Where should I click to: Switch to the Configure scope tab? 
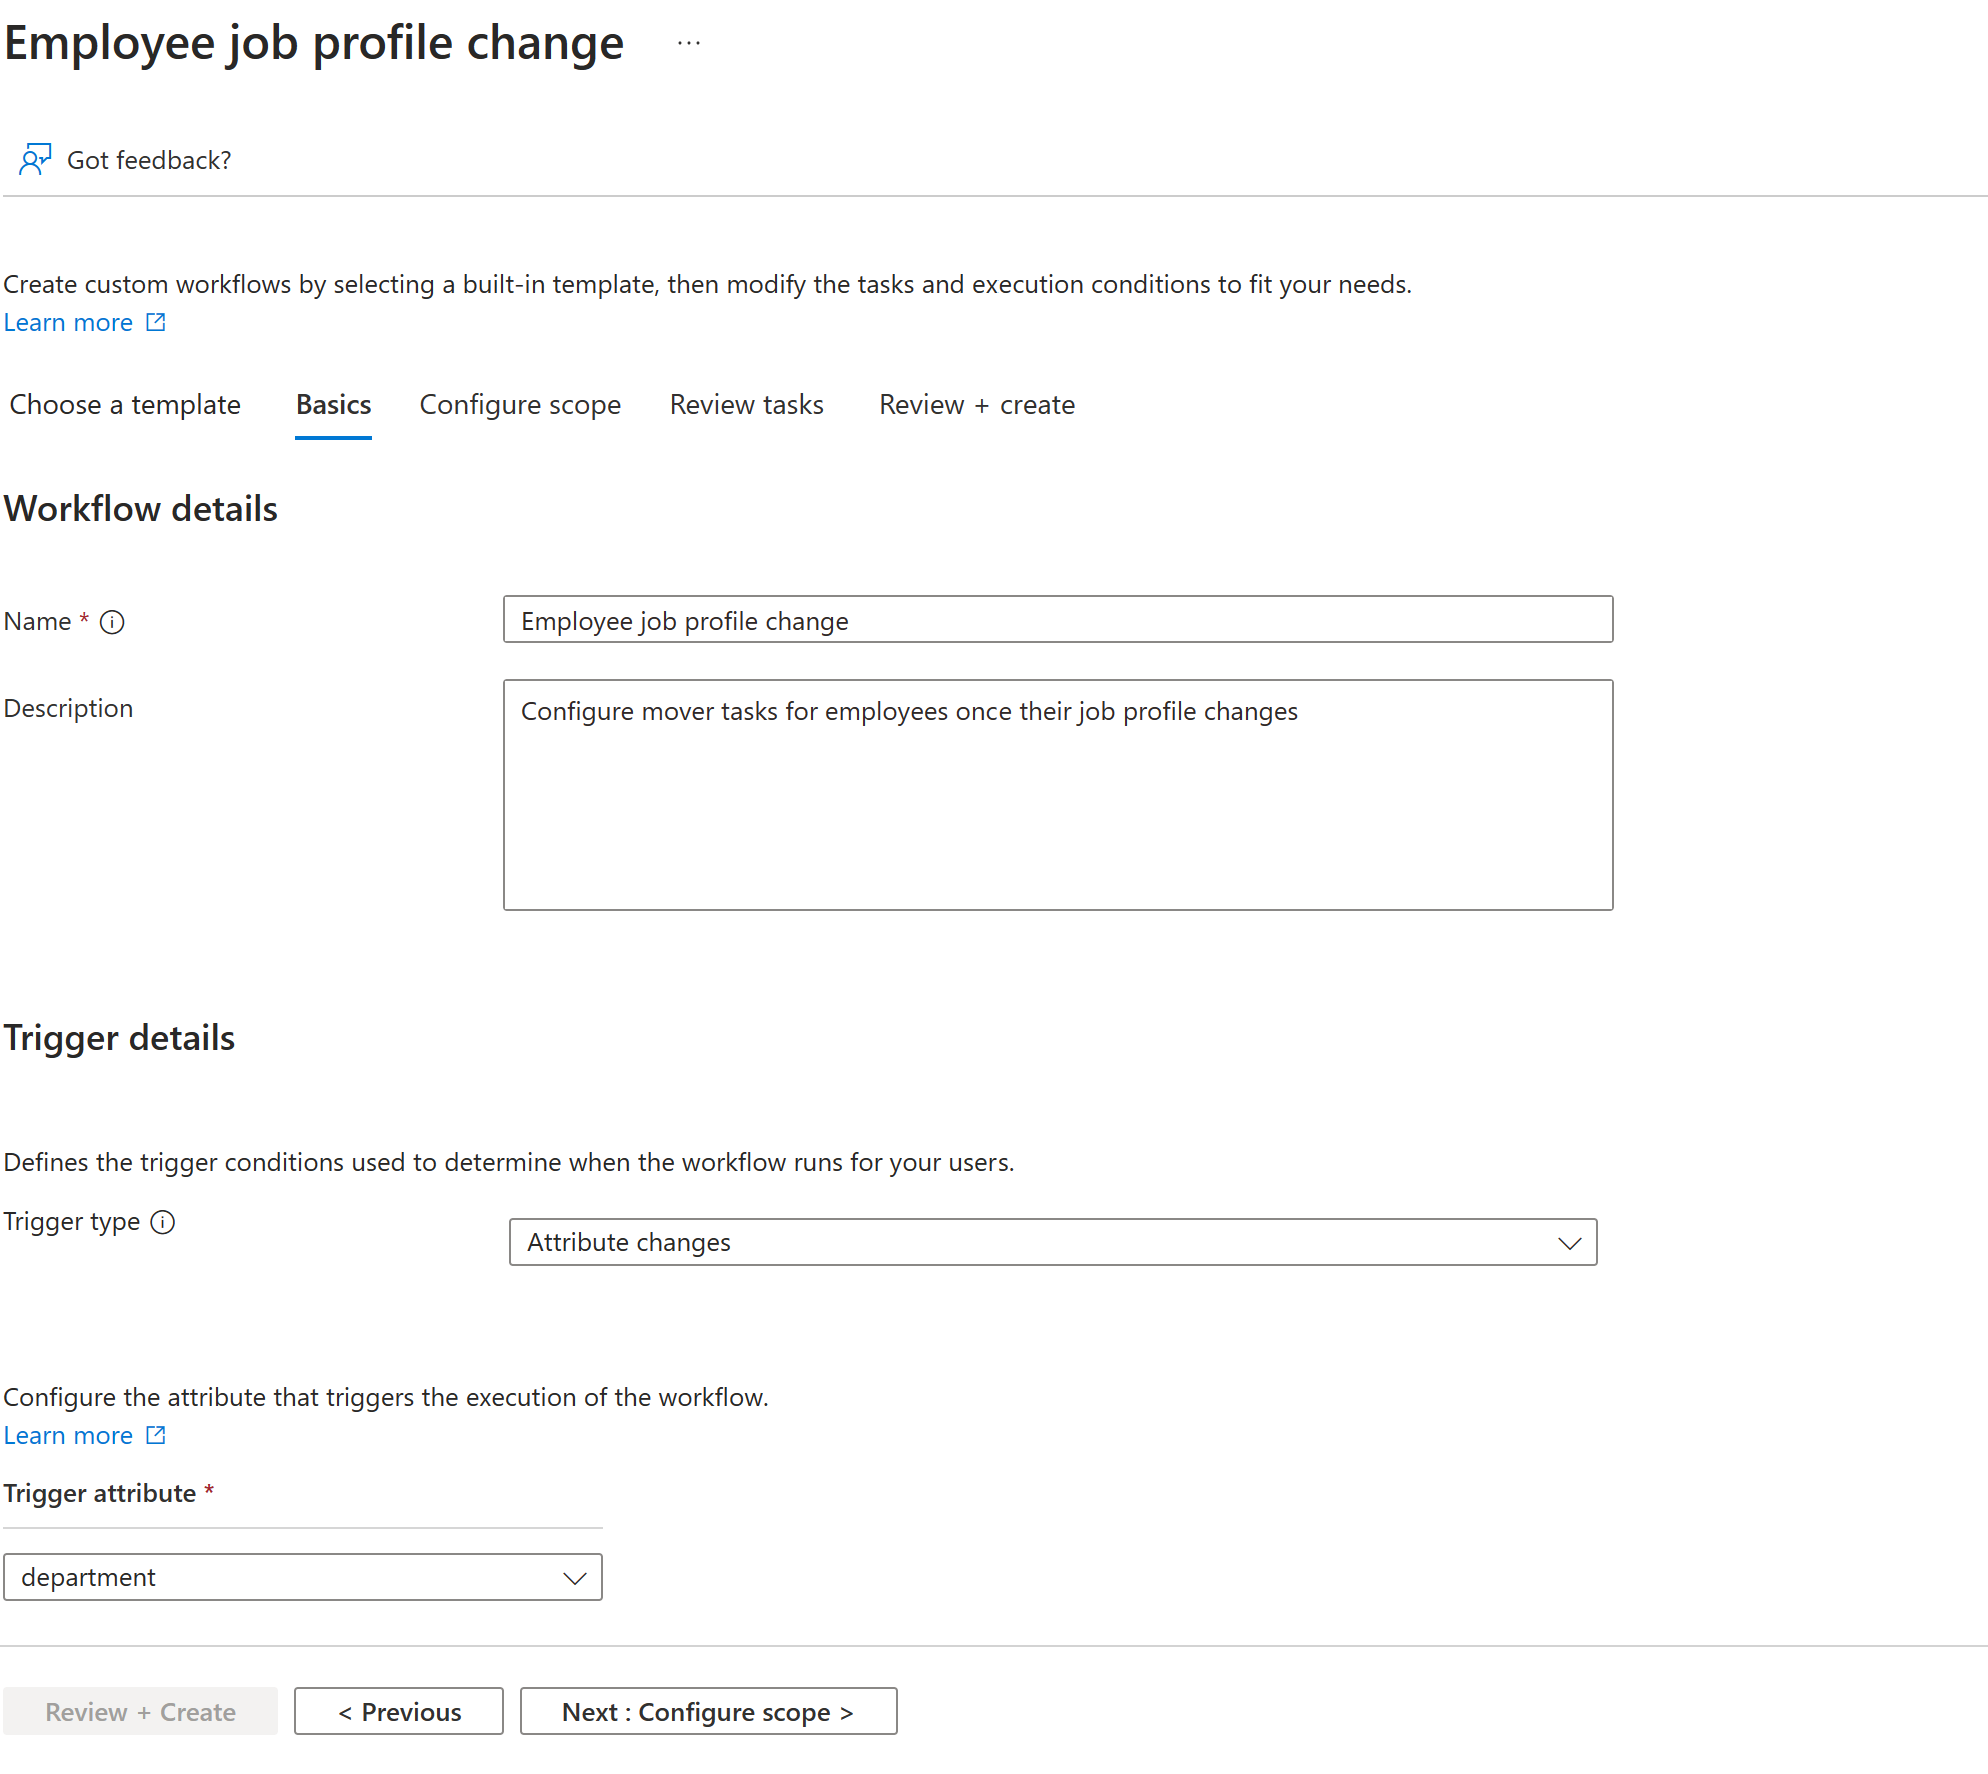[519, 404]
